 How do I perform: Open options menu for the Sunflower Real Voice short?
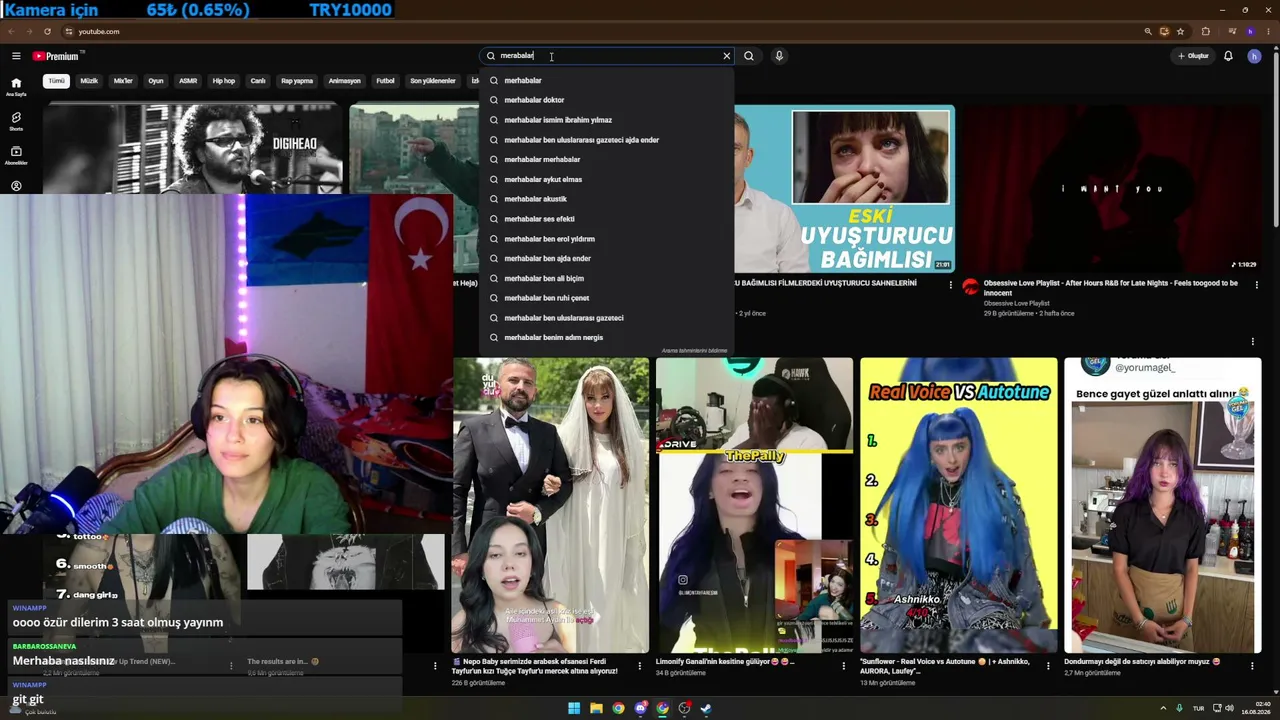point(1048,665)
